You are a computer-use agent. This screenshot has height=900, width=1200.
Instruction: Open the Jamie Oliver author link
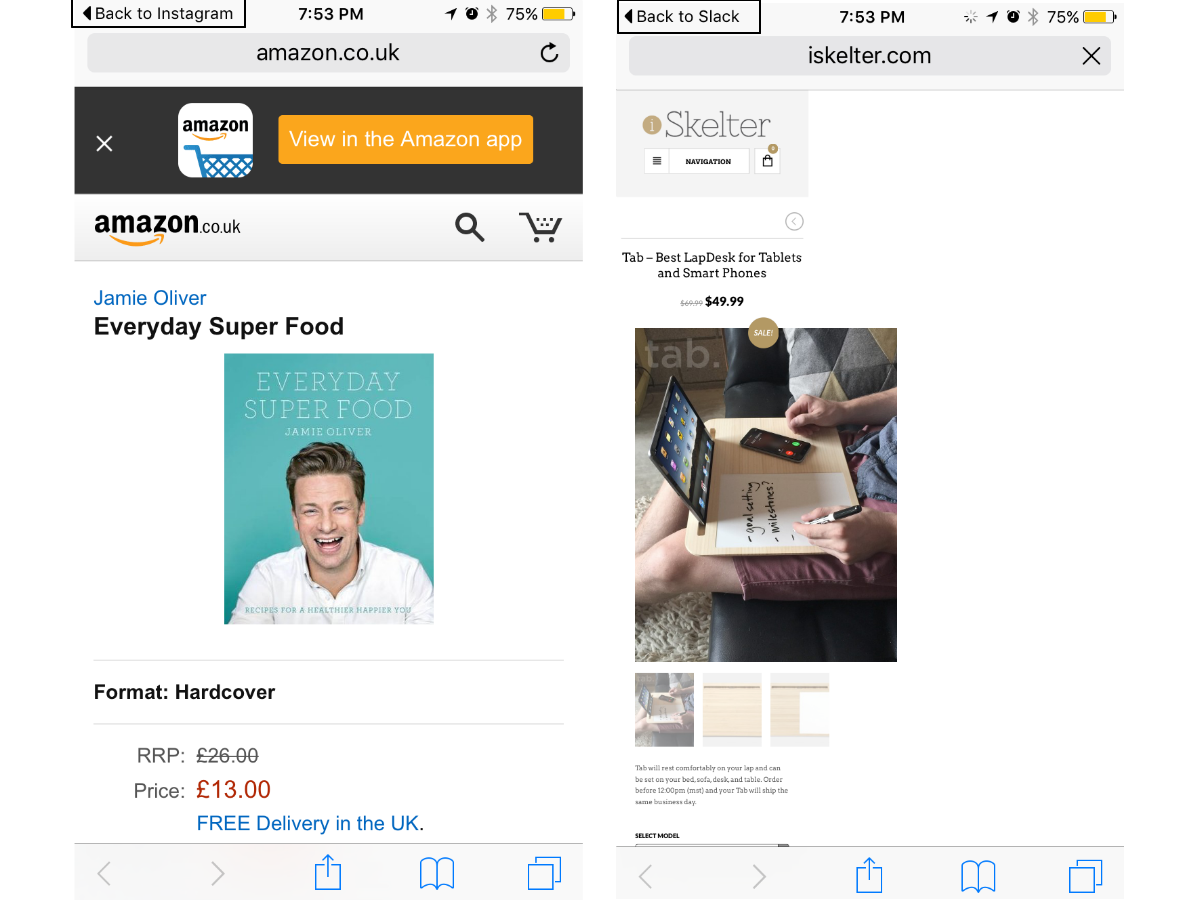pyautogui.click(x=150, y=298)
